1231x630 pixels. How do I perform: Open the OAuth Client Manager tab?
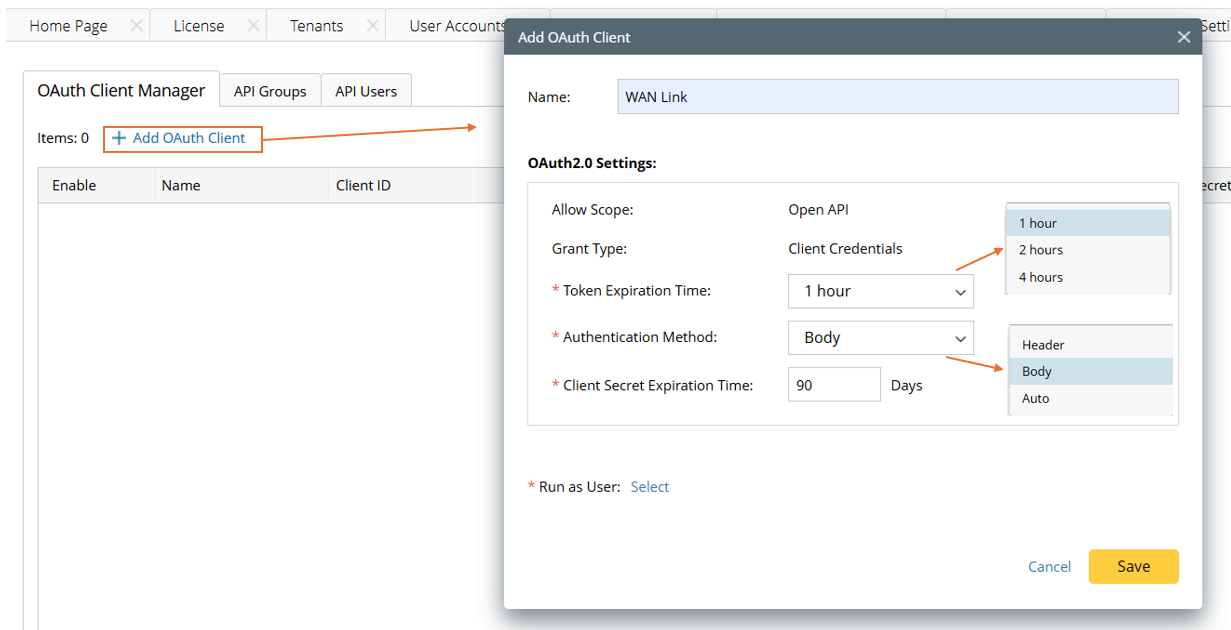(x=121, y=90)
